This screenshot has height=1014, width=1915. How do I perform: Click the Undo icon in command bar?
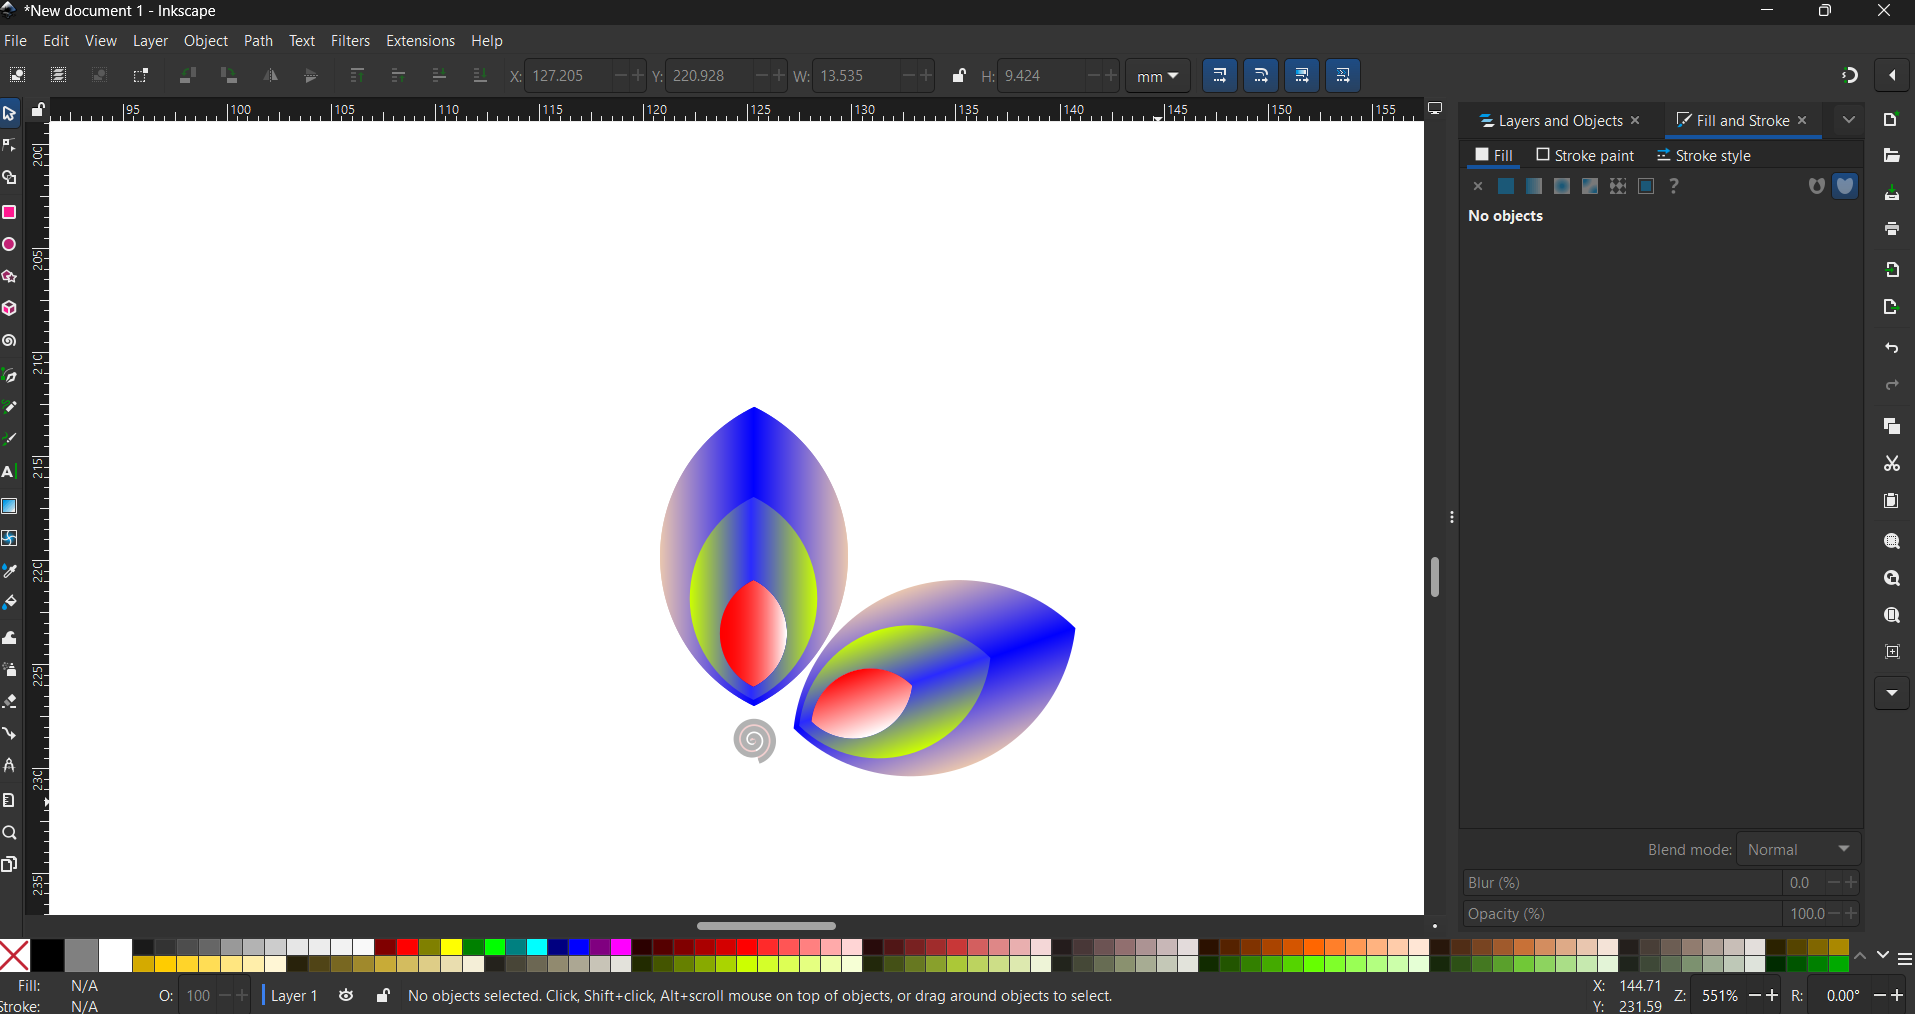tap(1892, 348)
